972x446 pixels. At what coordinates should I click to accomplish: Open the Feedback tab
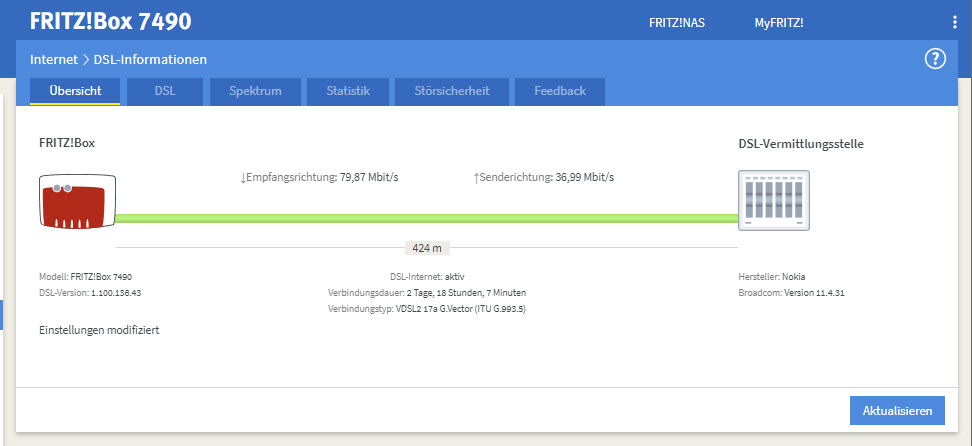pos(560,91)
